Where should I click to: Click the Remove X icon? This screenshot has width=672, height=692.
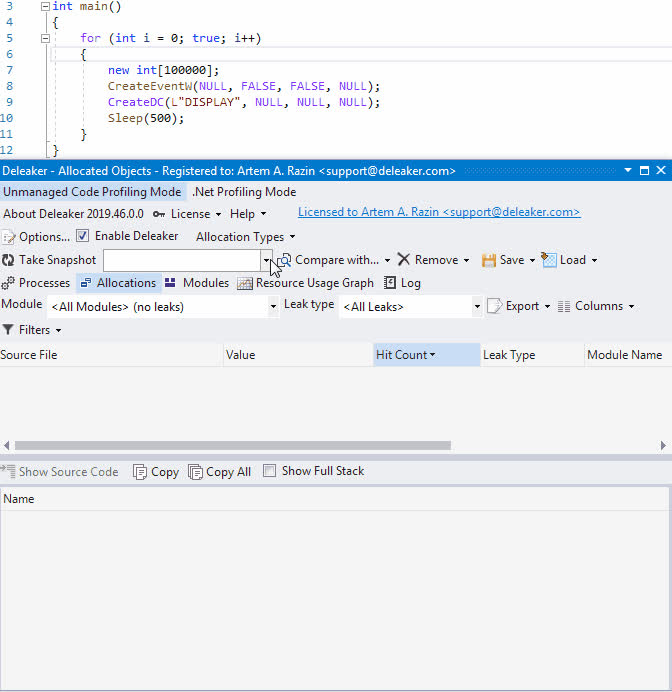point(404,260)
